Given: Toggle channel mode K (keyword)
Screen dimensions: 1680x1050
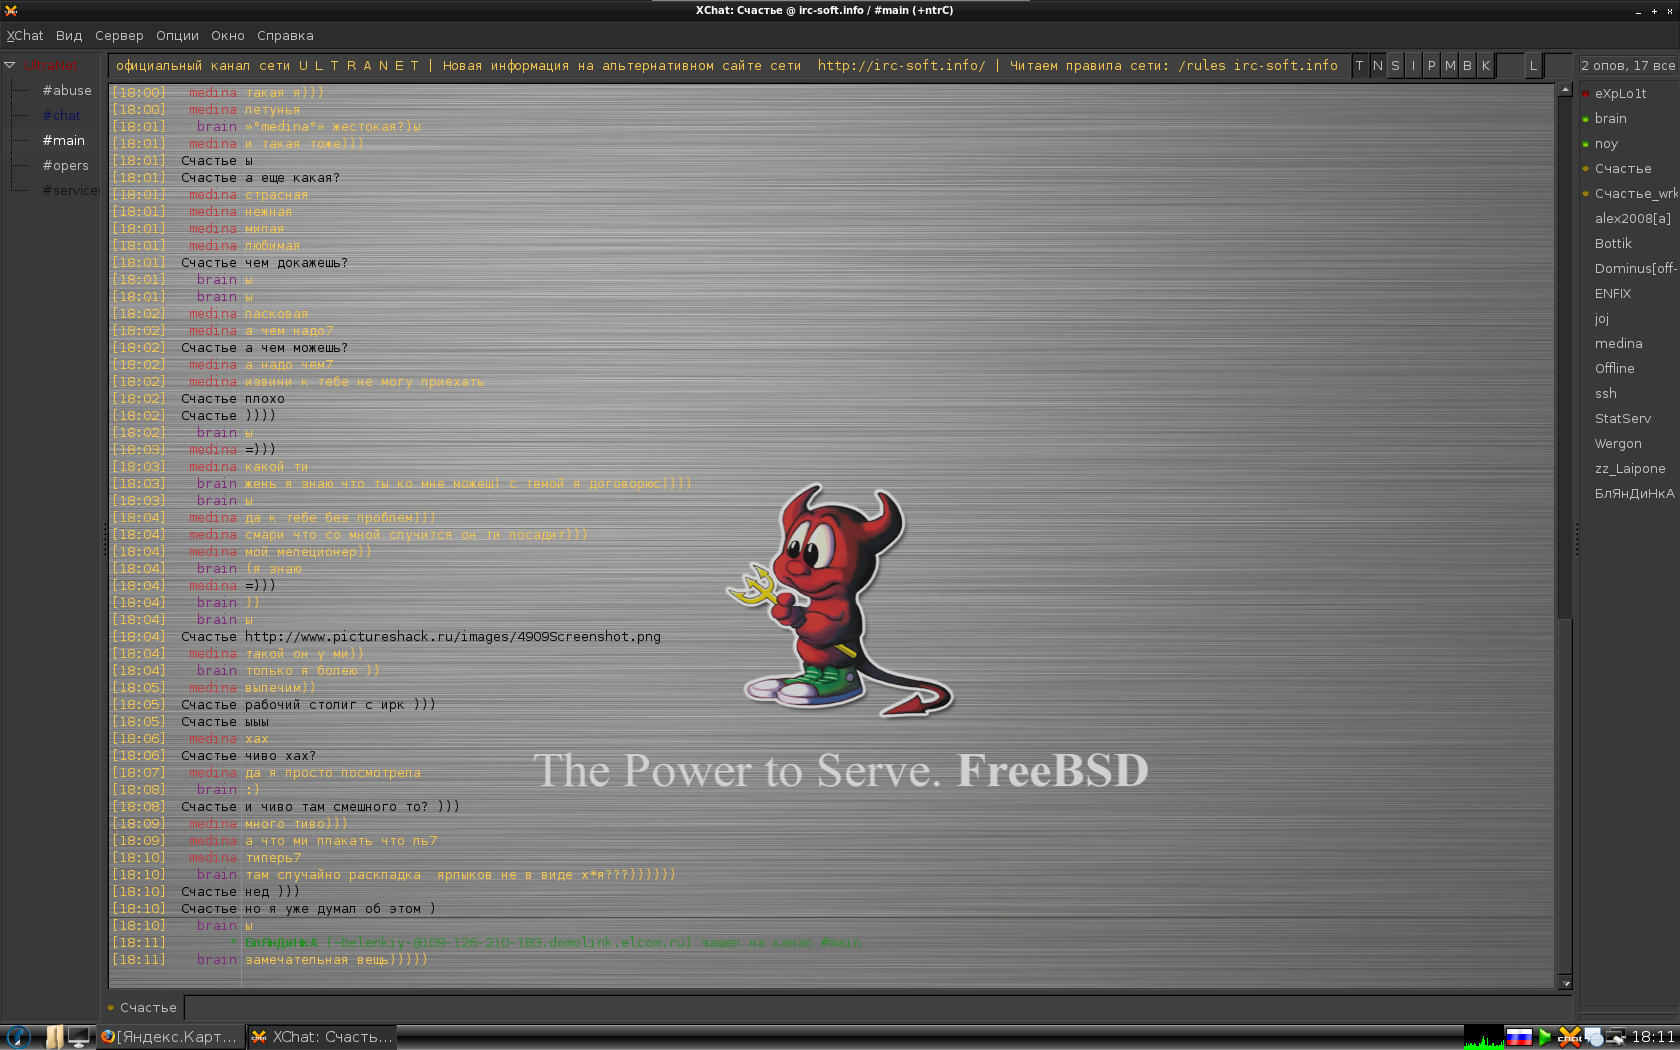Looking at the screenshot, I should point(1485,66).
